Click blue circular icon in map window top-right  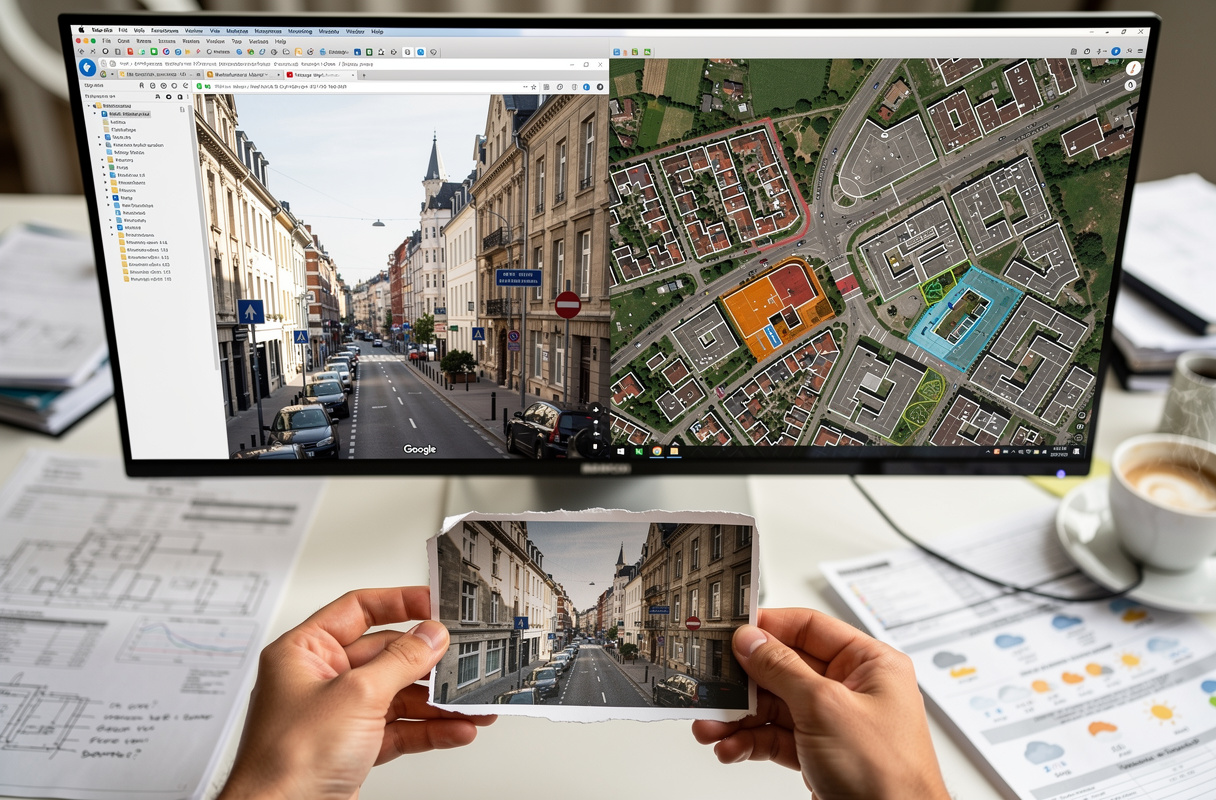point(1115,51)
